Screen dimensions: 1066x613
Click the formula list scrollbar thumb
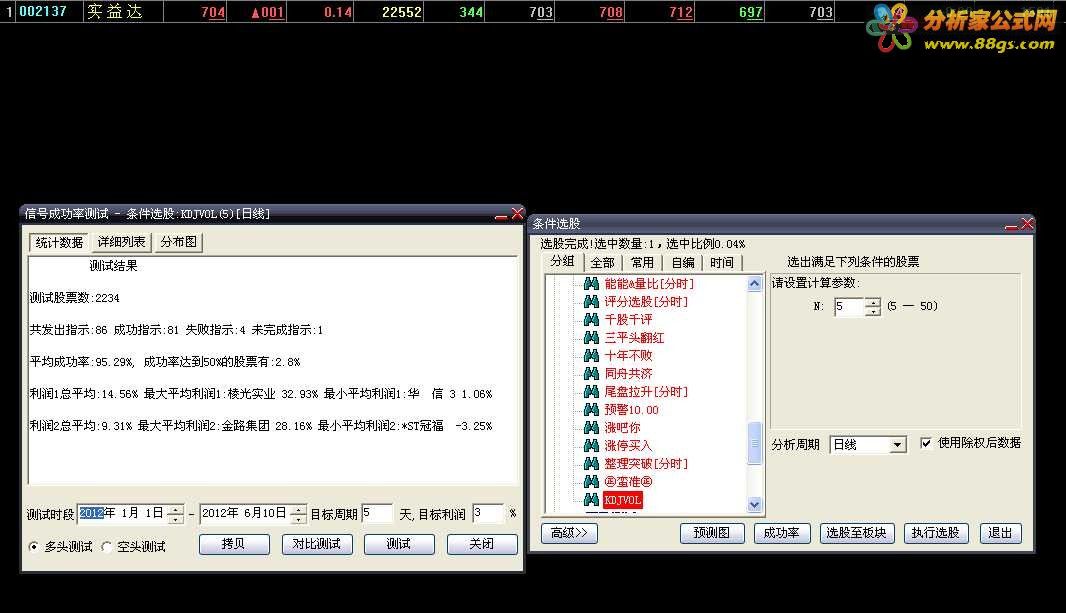pyautogui.click(x=754, y=443)
